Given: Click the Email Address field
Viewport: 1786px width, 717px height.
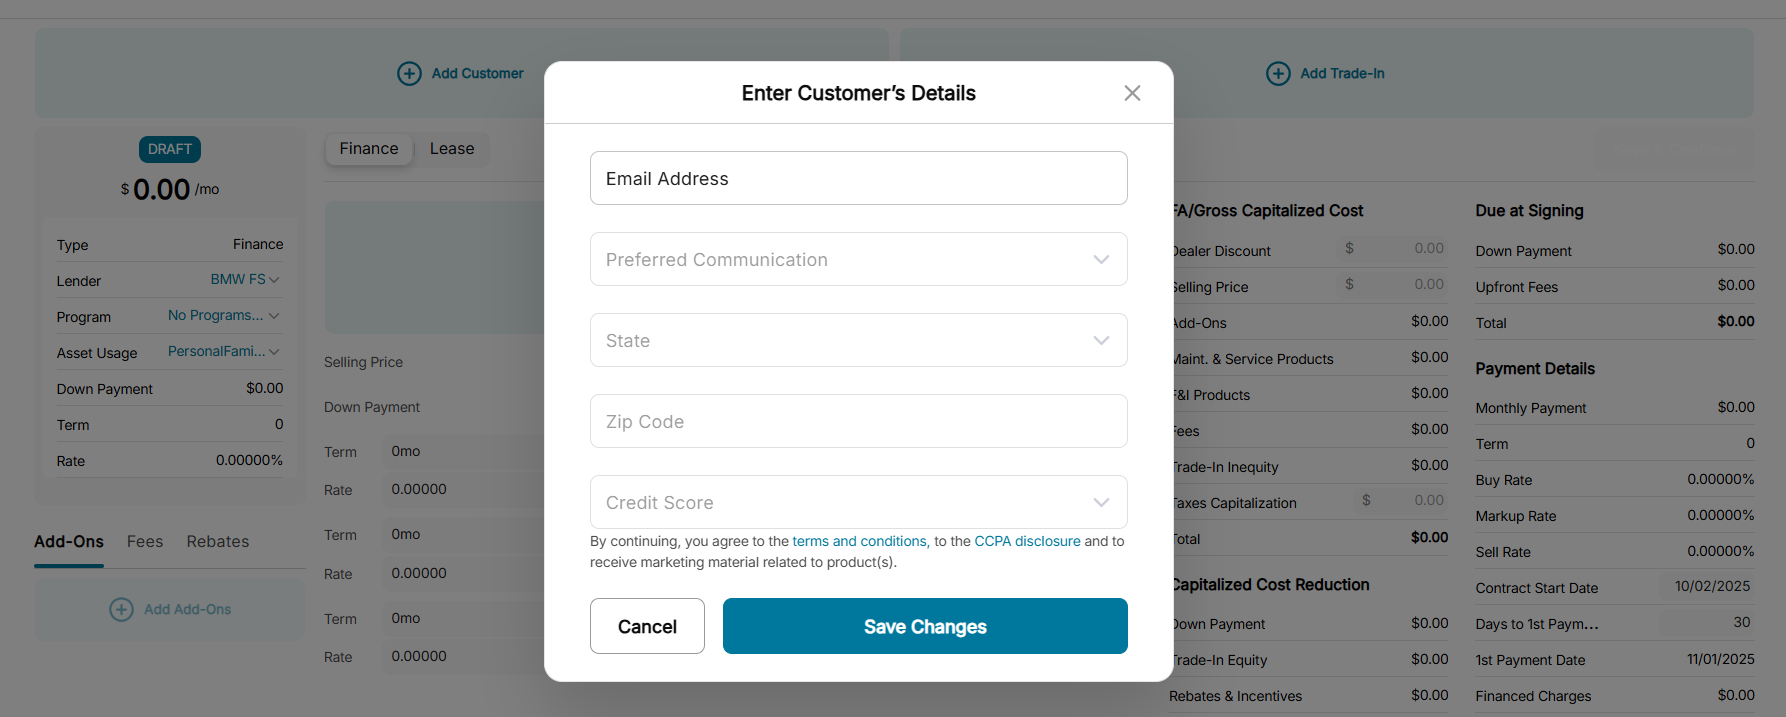Looking at the screenshot, I should tap(858, 179).
